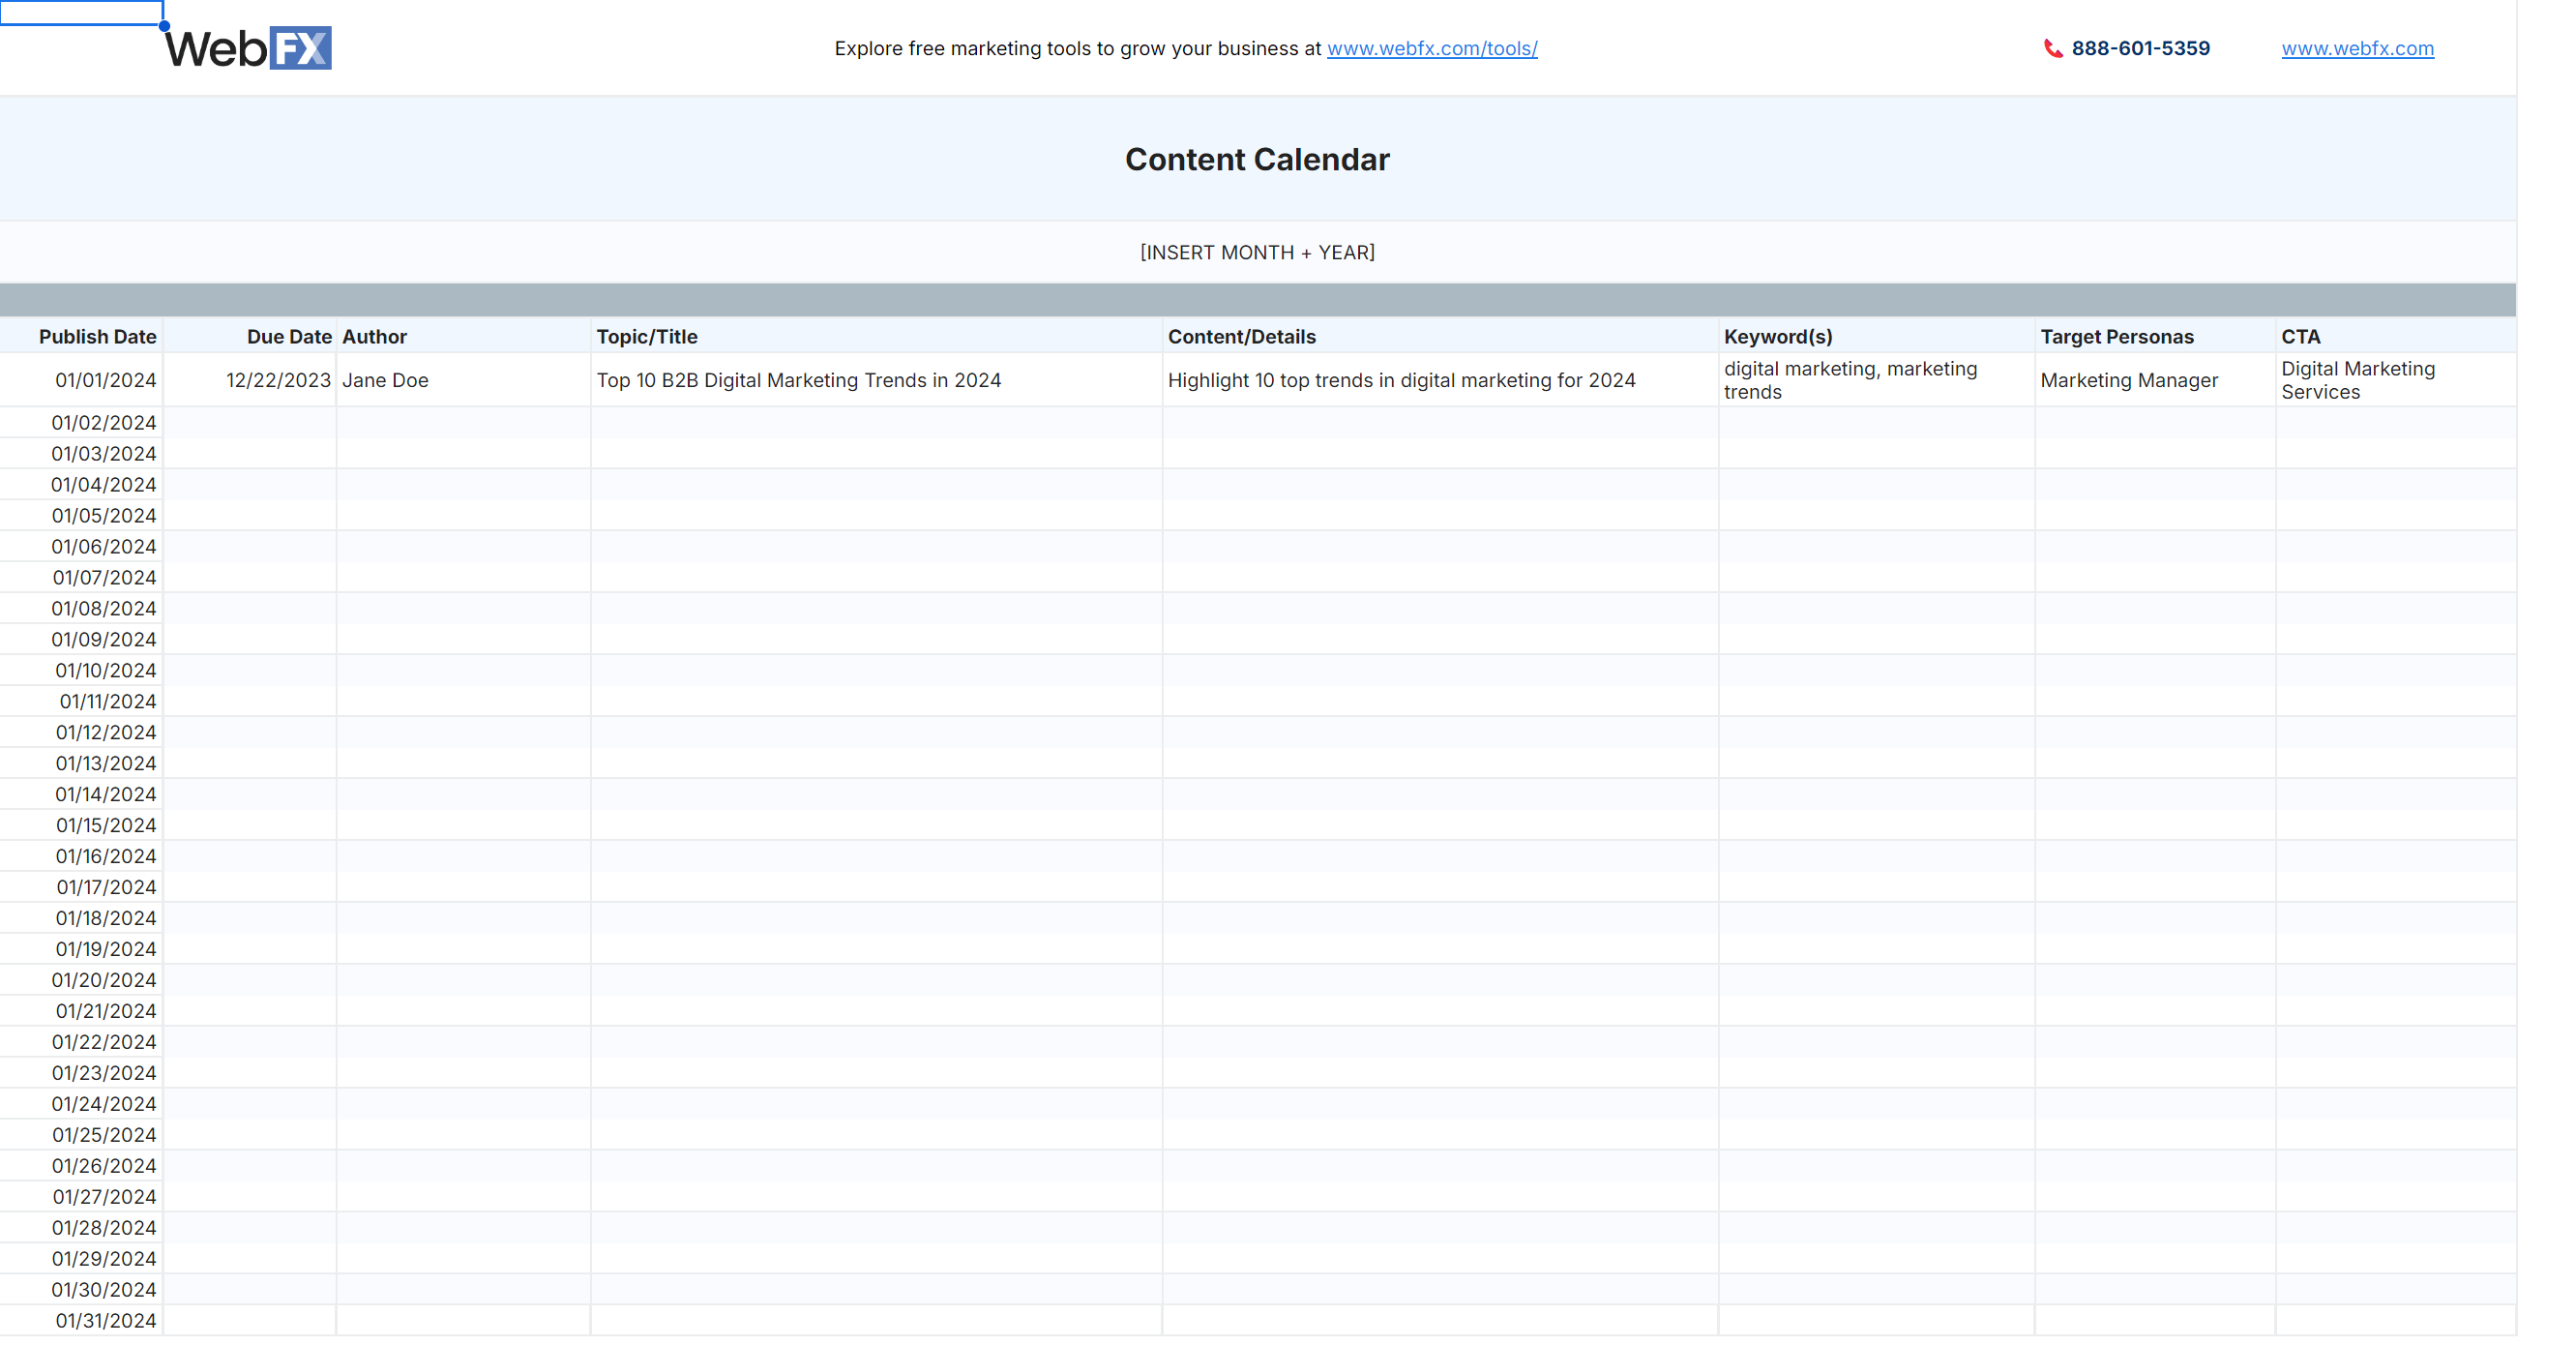This screenshot has width=2576, height=1346.
Task: Open the www.webfx.com/tools/ link
Action: click(1432, 48)
